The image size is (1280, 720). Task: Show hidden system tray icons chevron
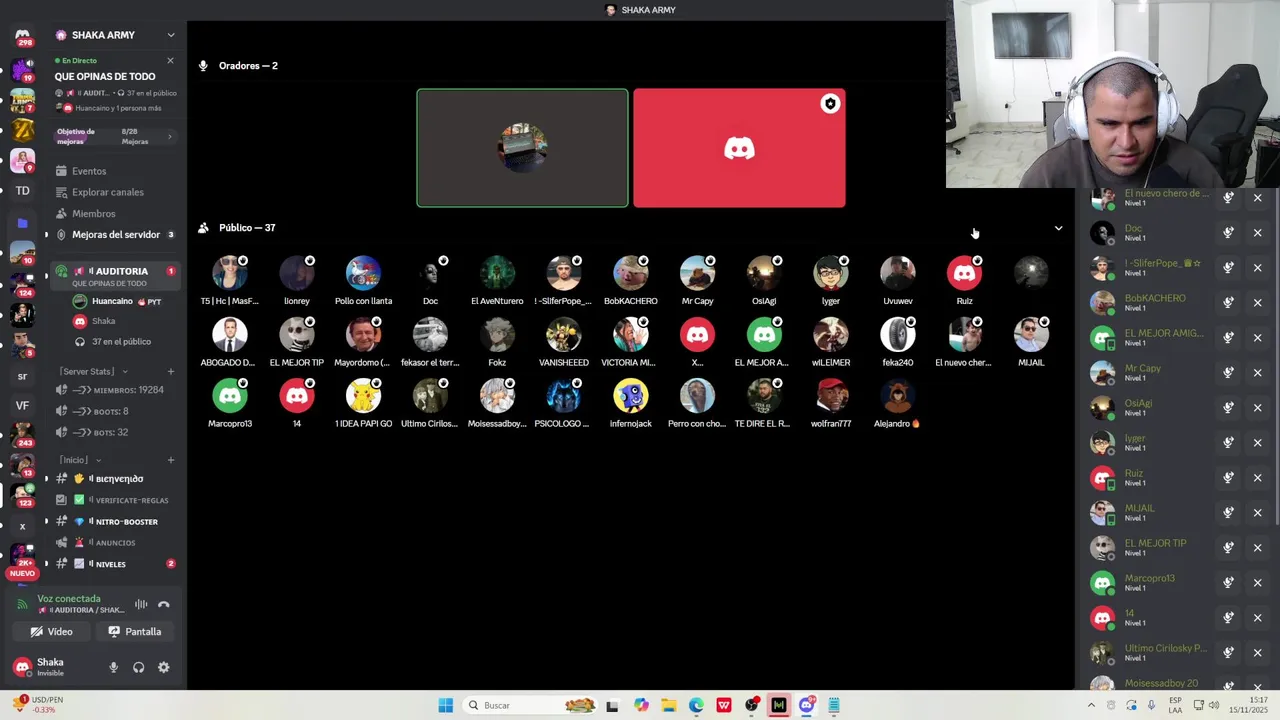pos(1091,705)
